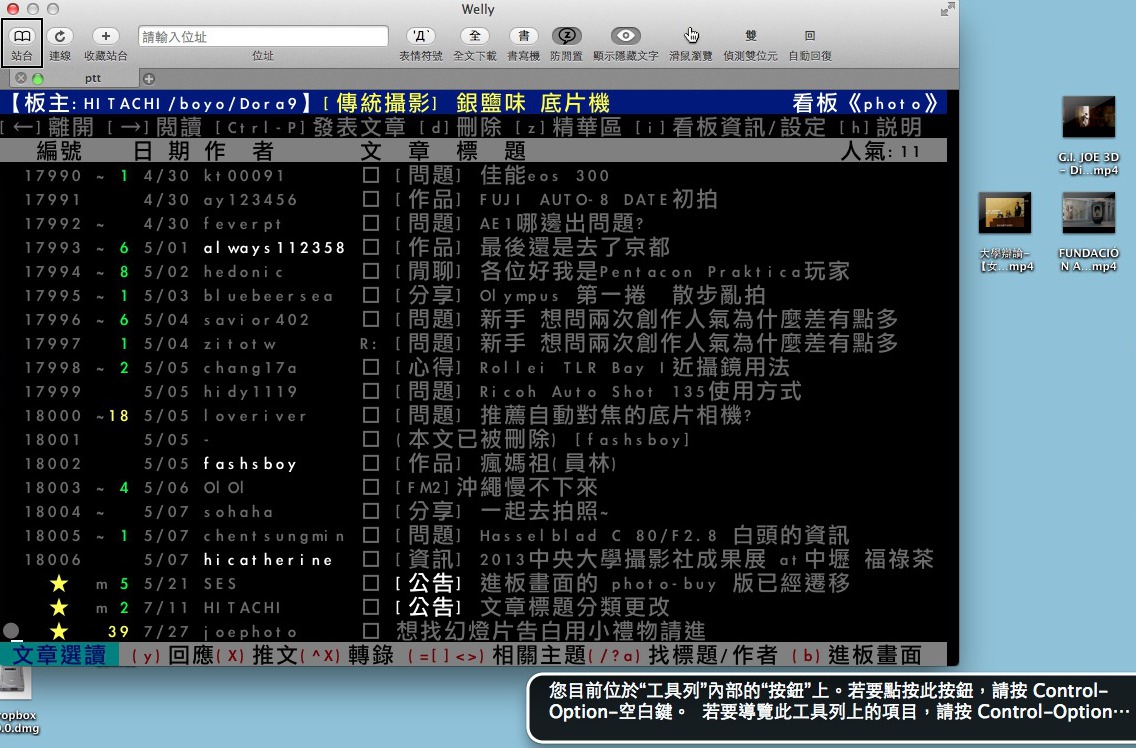Select the ptt tab

[93, 78]
